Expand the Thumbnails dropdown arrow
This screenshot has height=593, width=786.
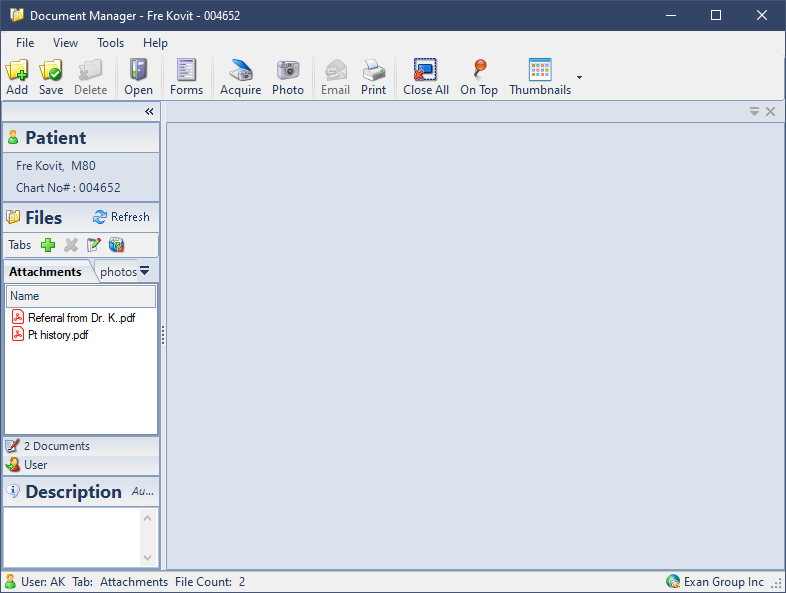coord(579,77)
